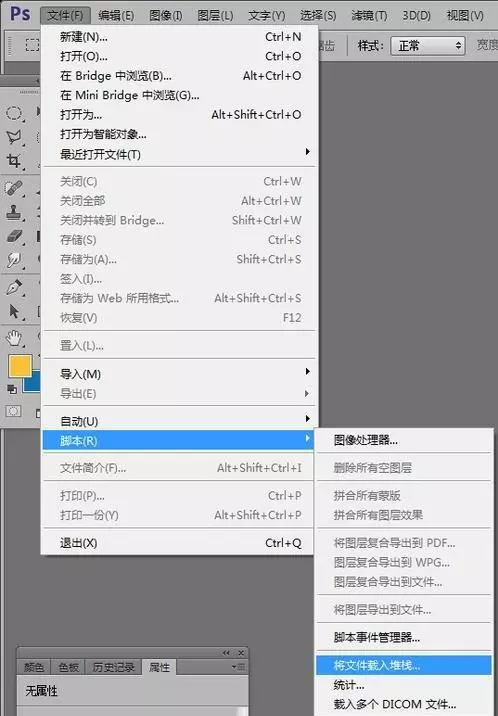498x716 pixels.
Task: Open the 文件(F) menu
Action: [65, 16]
